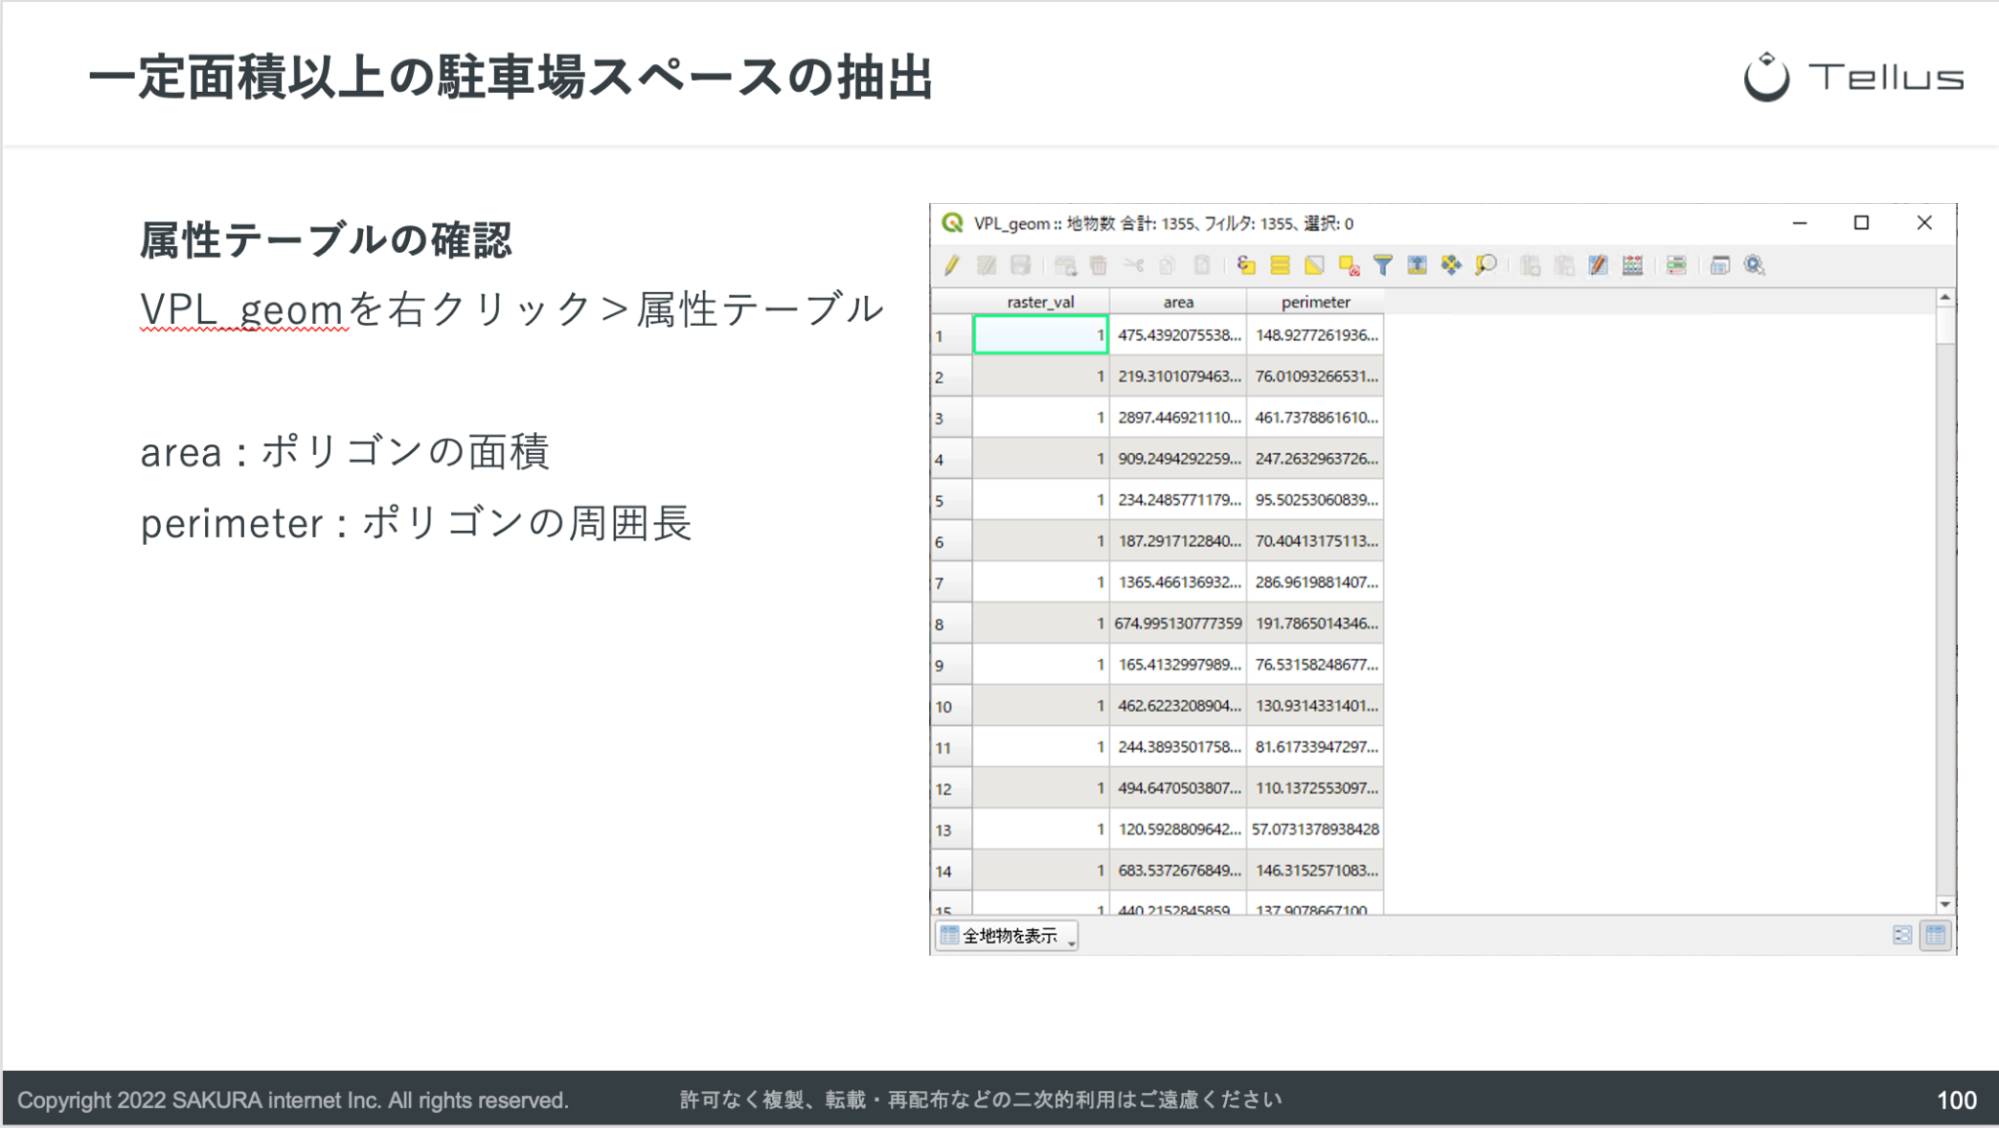Sort by the raster_val column header
This screenshot has height=1129, width=1999.
[1040, 302]
